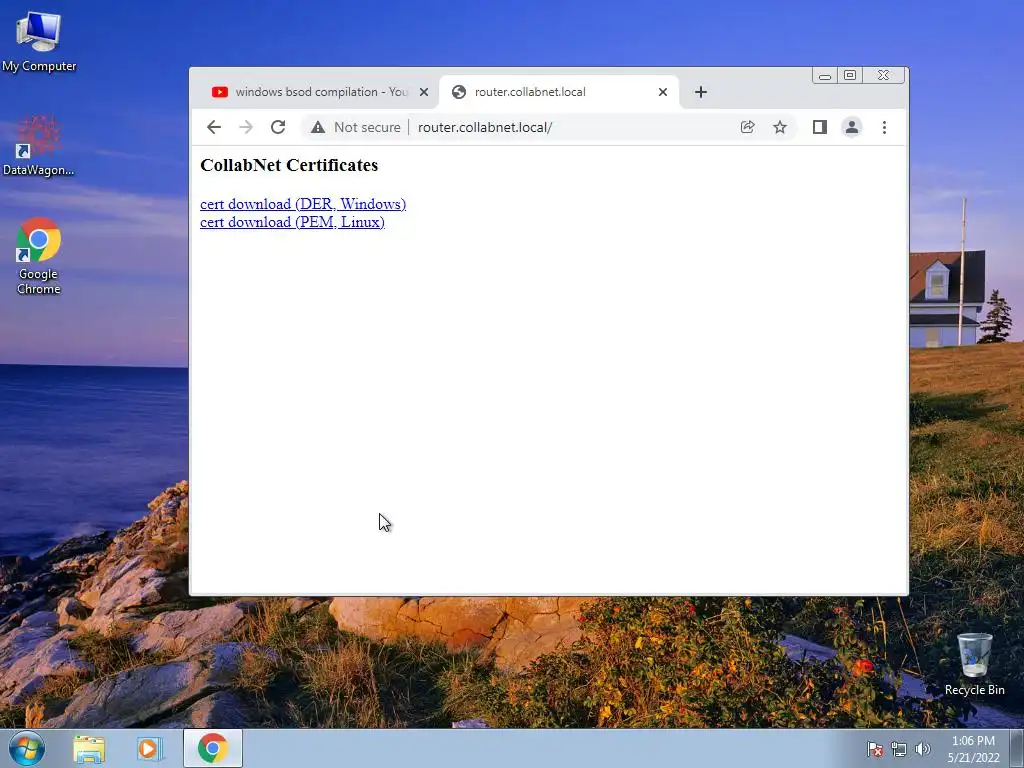The image size is (1024, 768).
Task: Click the Not secure warning icon
Action: click(x=318, y=127)
